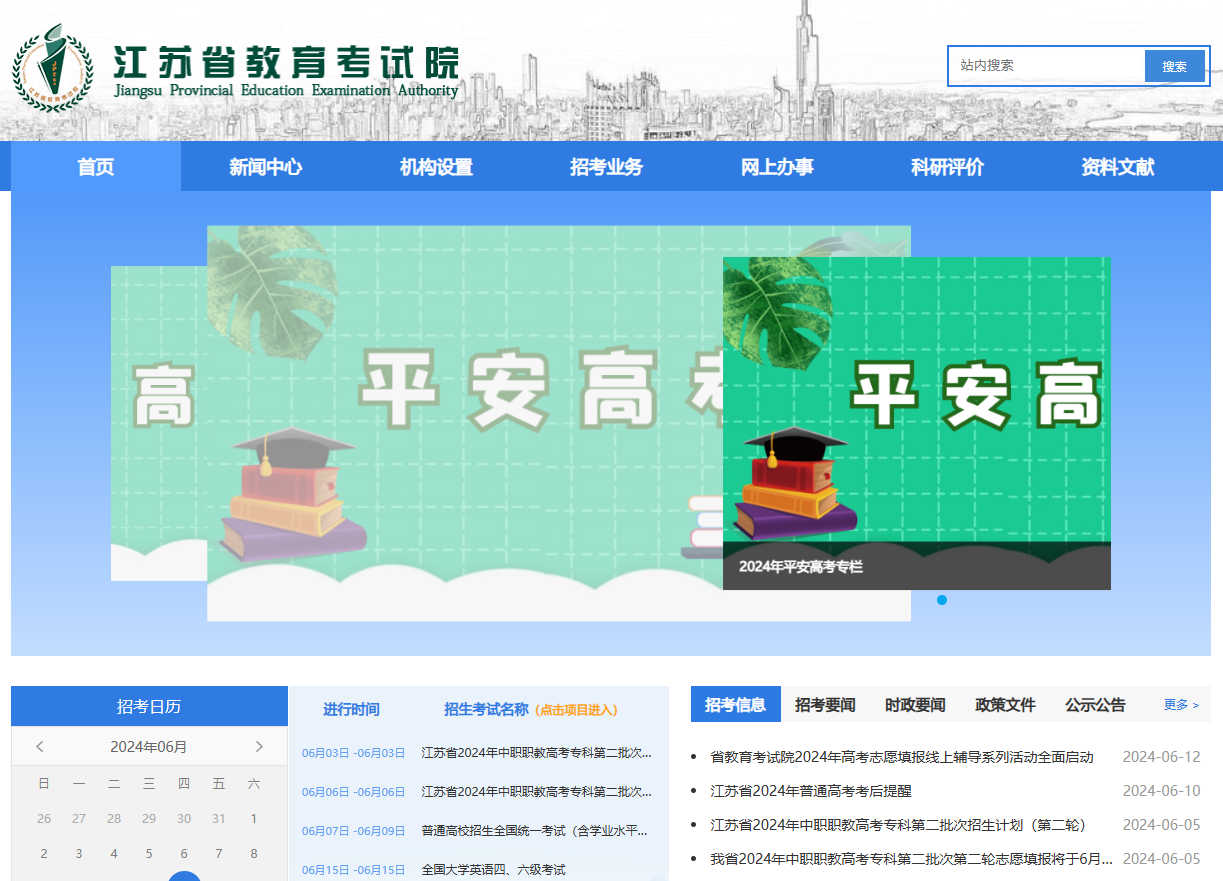
Task: Select the 资料文献 navigation tab
Action: click(x=1116, y=167)
